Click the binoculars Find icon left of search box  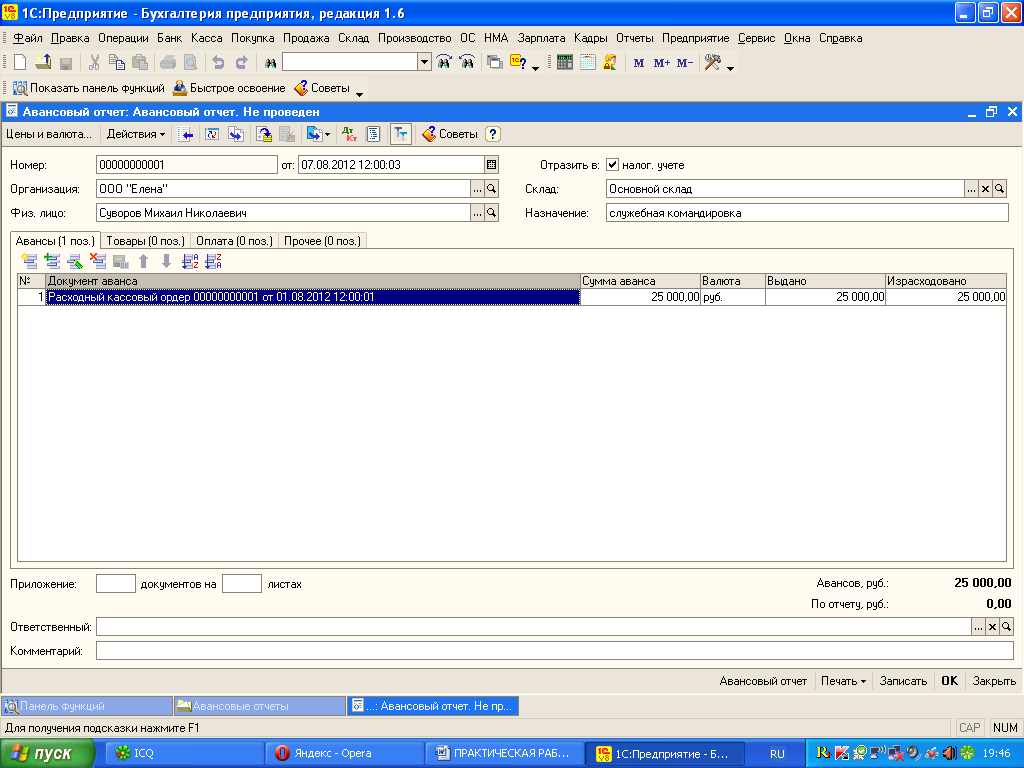tap(270, 63)
